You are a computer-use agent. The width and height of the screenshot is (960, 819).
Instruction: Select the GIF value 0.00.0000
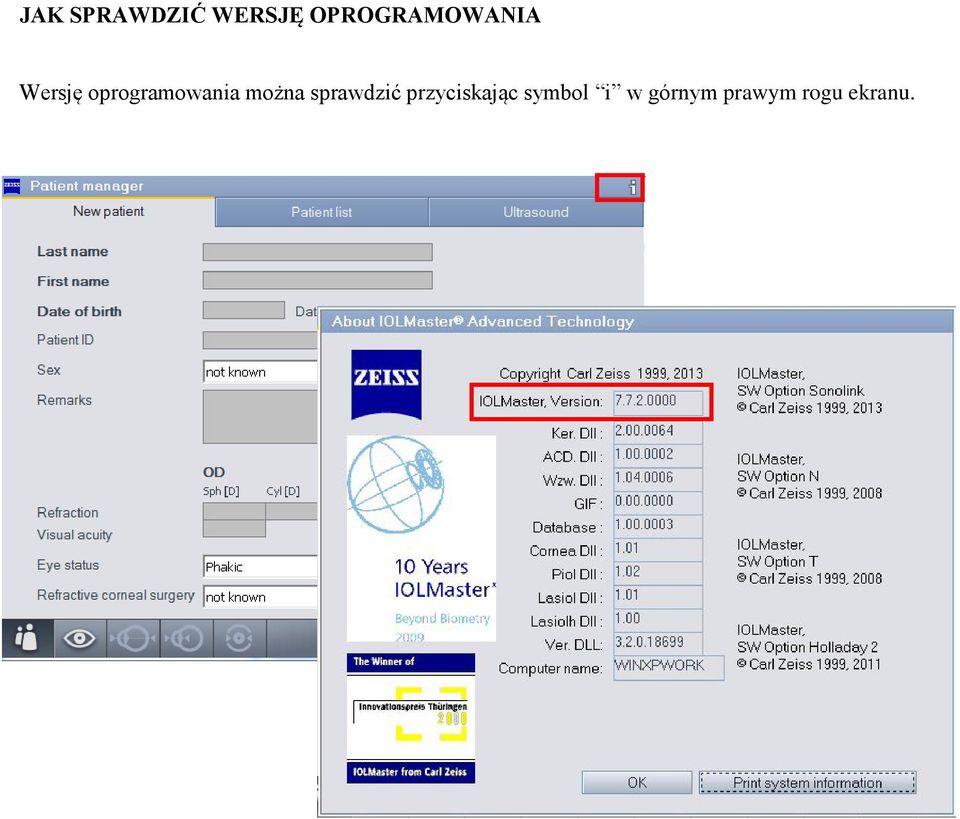coord(658,501)
